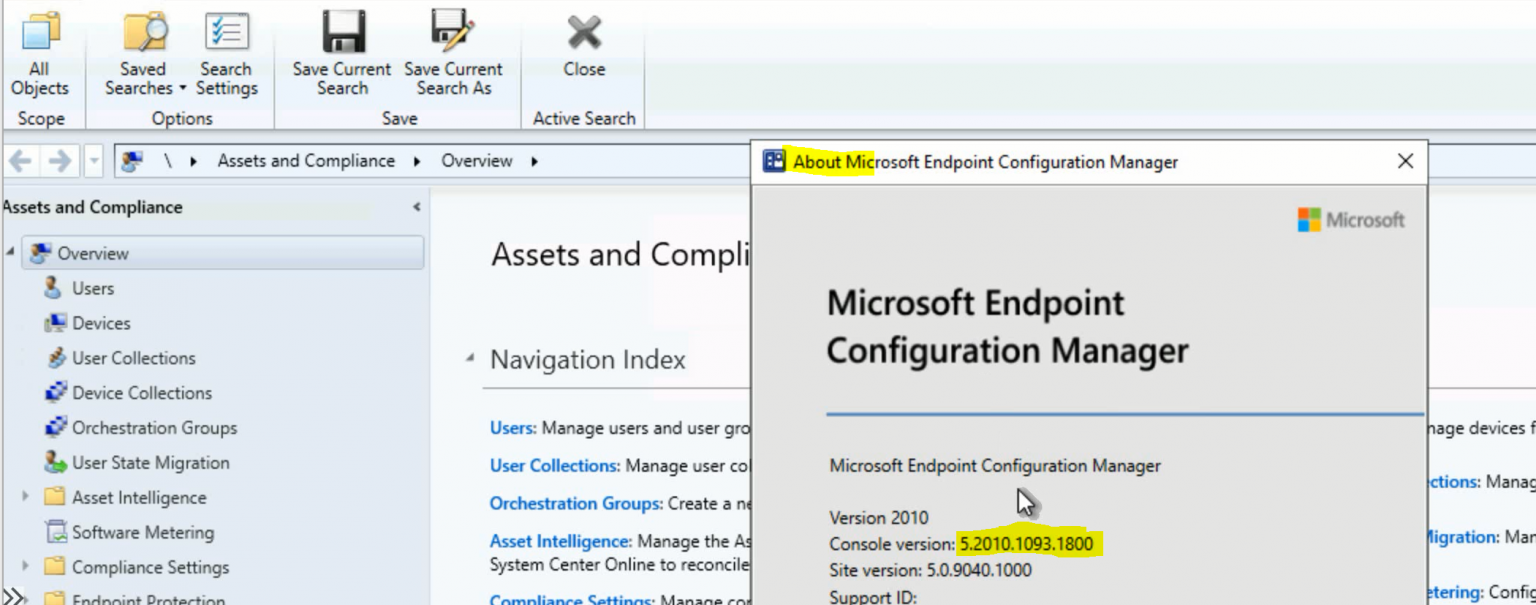
Task: Click the All Objects scope icon
Action: pyautogui.click(x=40, y=32)
